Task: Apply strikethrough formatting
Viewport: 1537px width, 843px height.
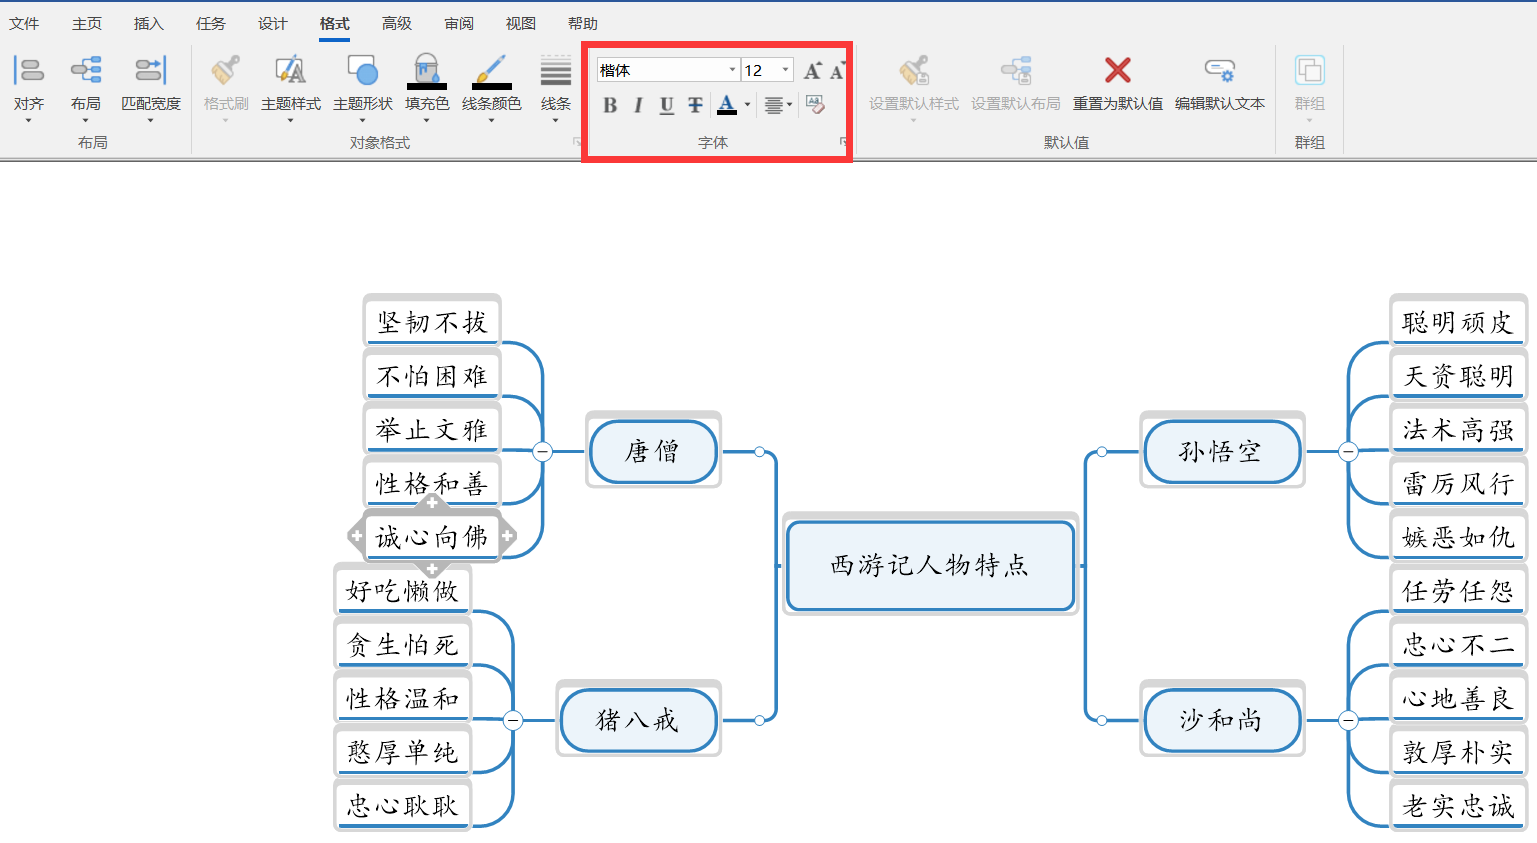Action: 695,105
